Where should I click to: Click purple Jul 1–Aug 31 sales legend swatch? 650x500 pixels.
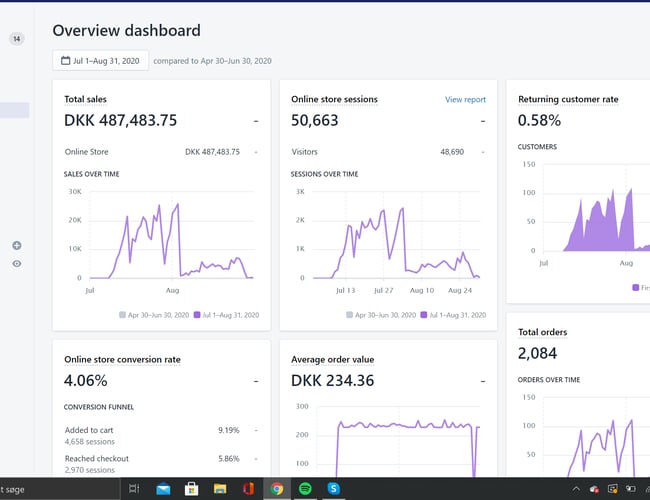click(x=198, y=314)
